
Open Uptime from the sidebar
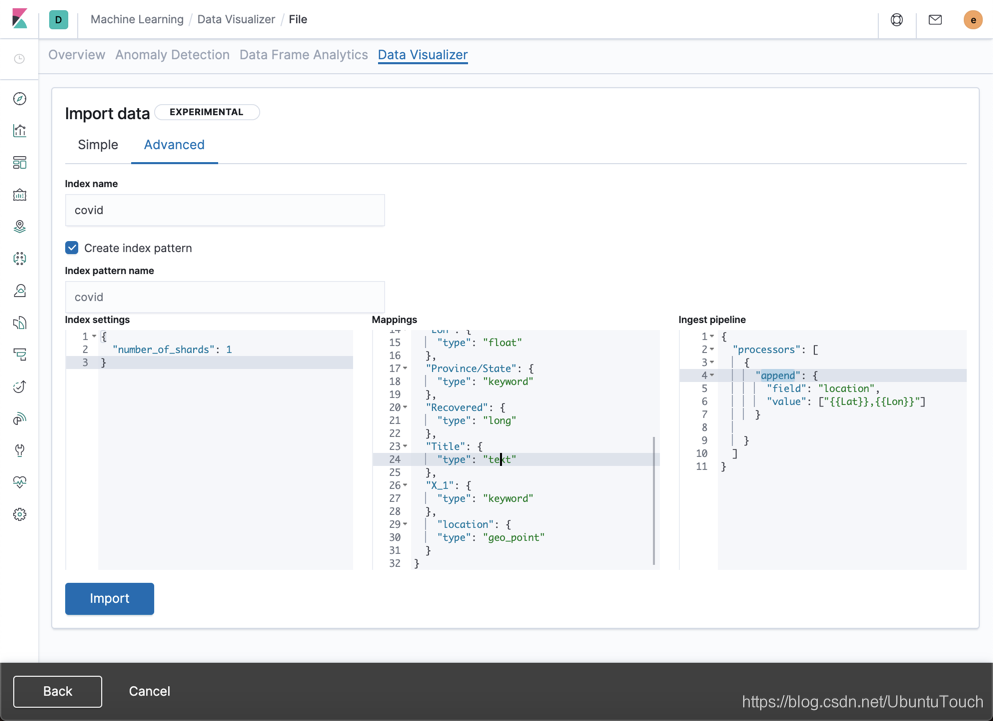tap(20, 386)
